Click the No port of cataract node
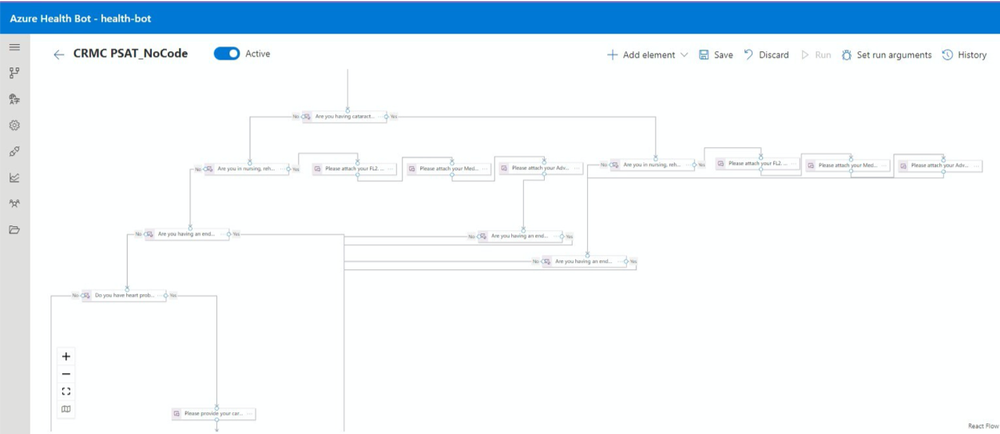The image size is (1000, 434). tap(302, 117)
